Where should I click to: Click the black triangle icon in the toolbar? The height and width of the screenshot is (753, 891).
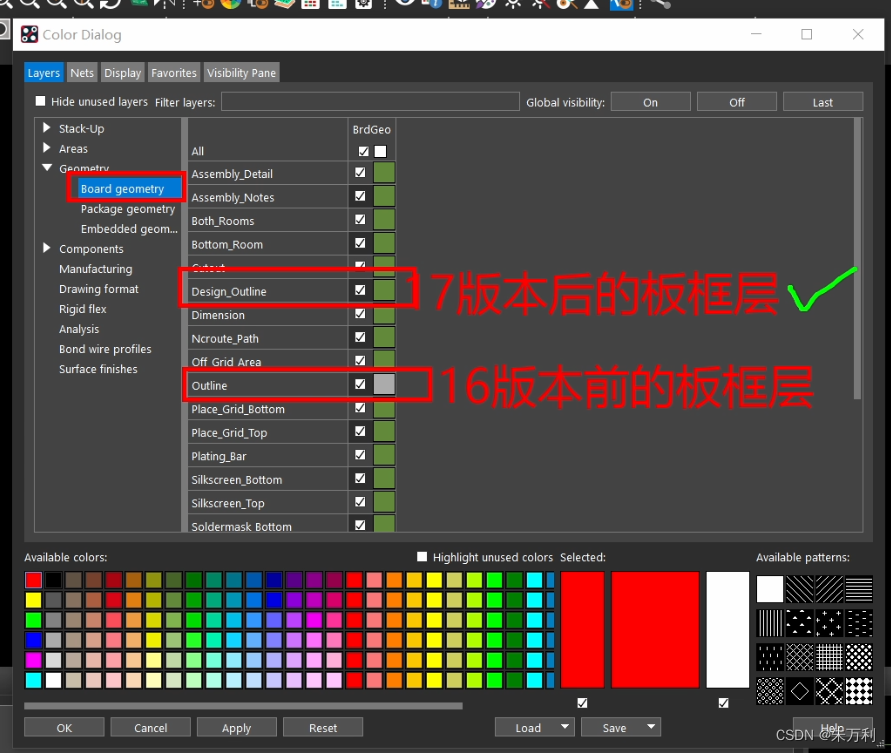[x=589, y=6]
